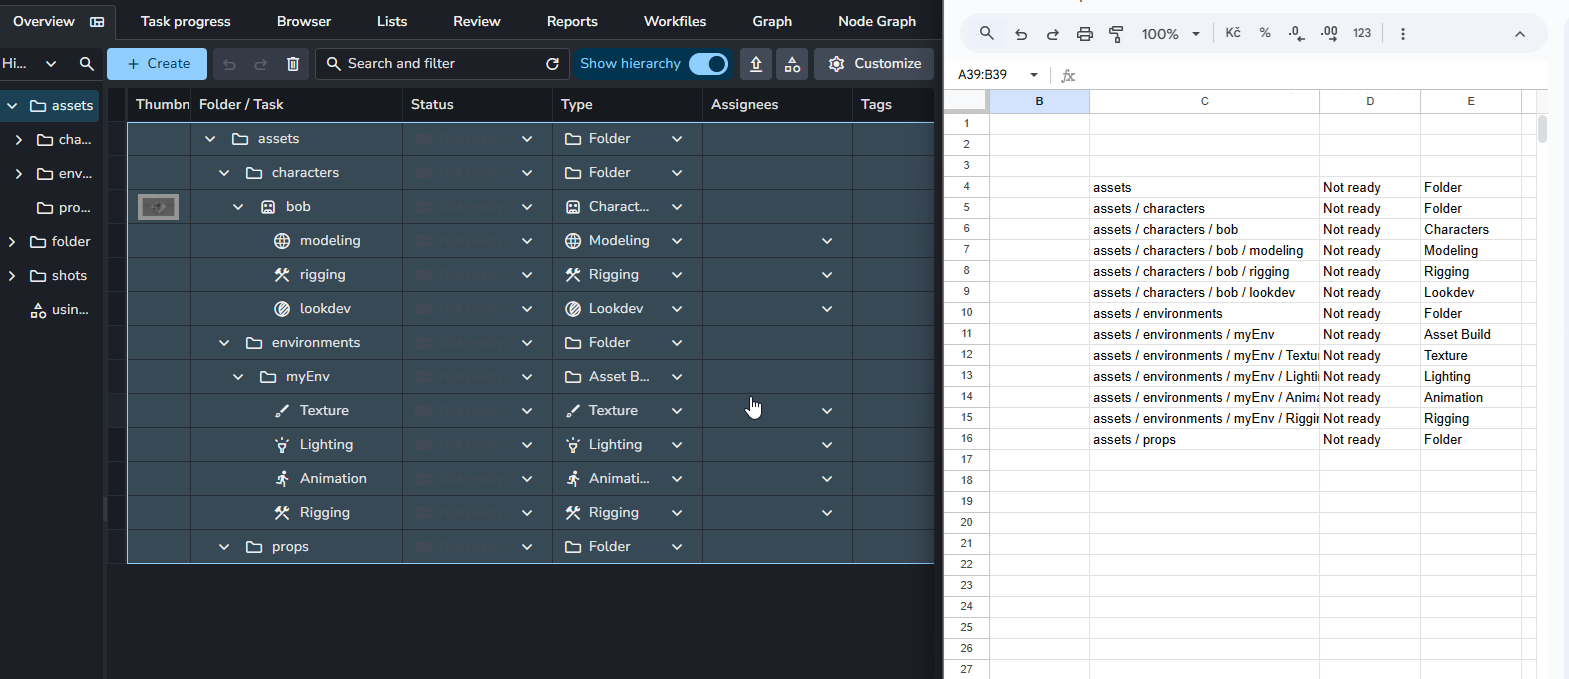Click the decrease decimal places icon

1296,33
